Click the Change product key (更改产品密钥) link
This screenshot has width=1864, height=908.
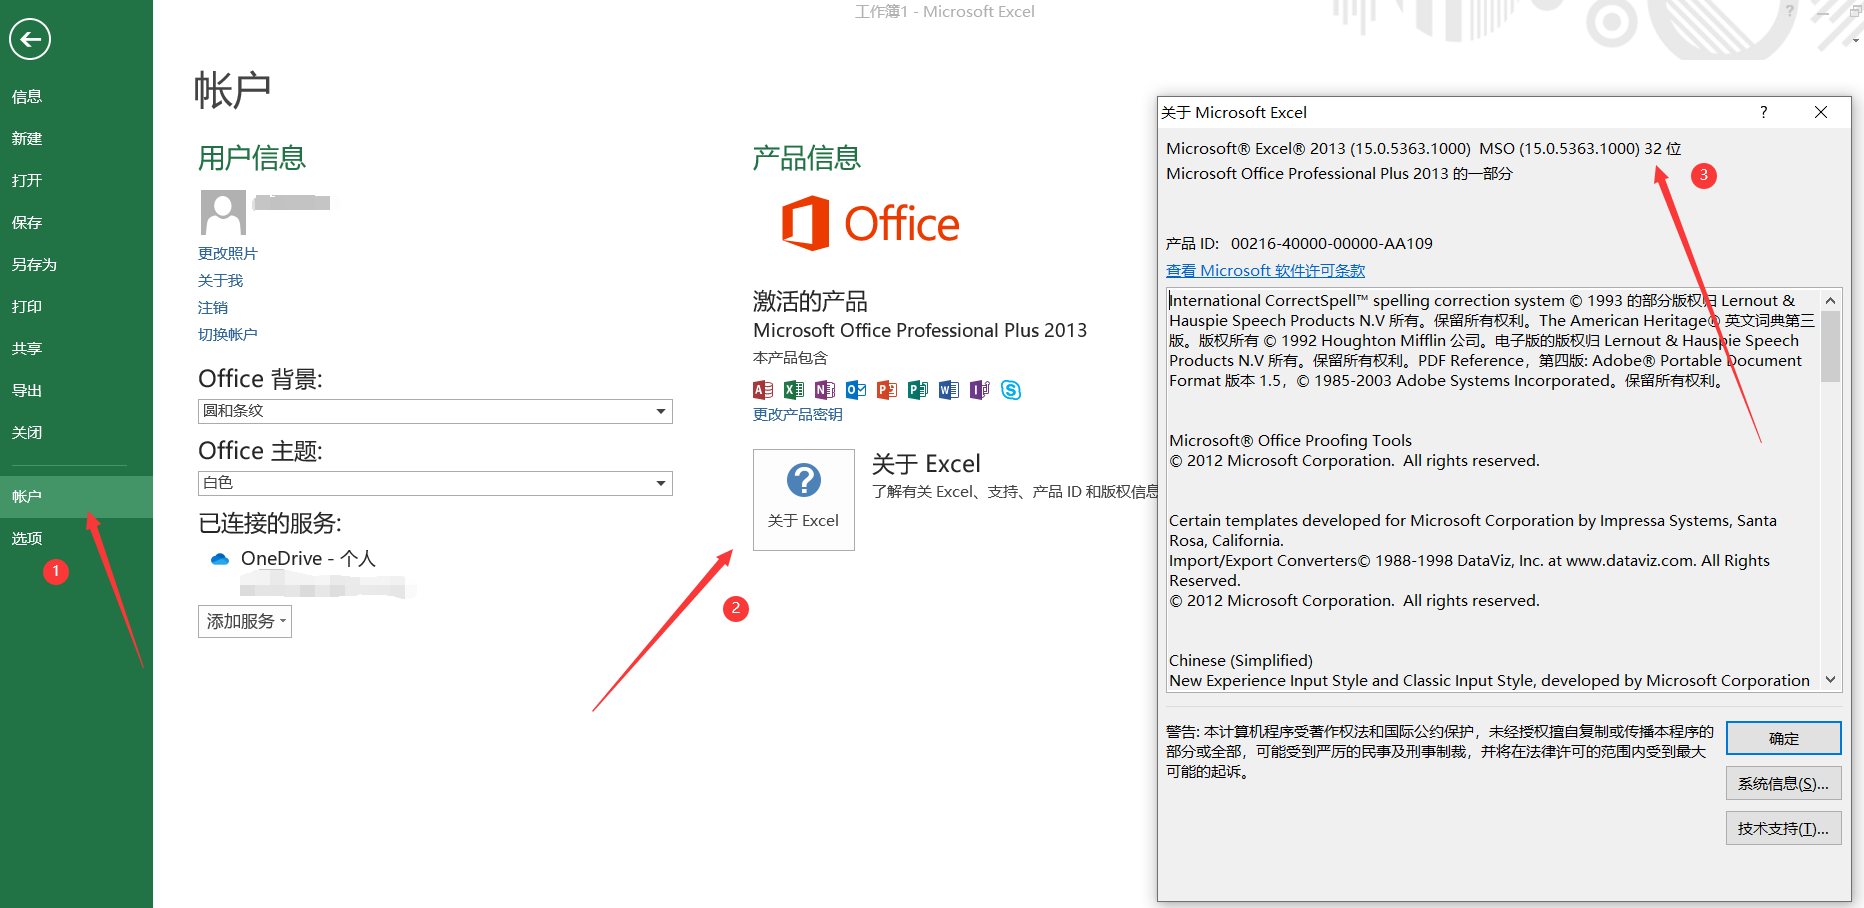point(797,415)
